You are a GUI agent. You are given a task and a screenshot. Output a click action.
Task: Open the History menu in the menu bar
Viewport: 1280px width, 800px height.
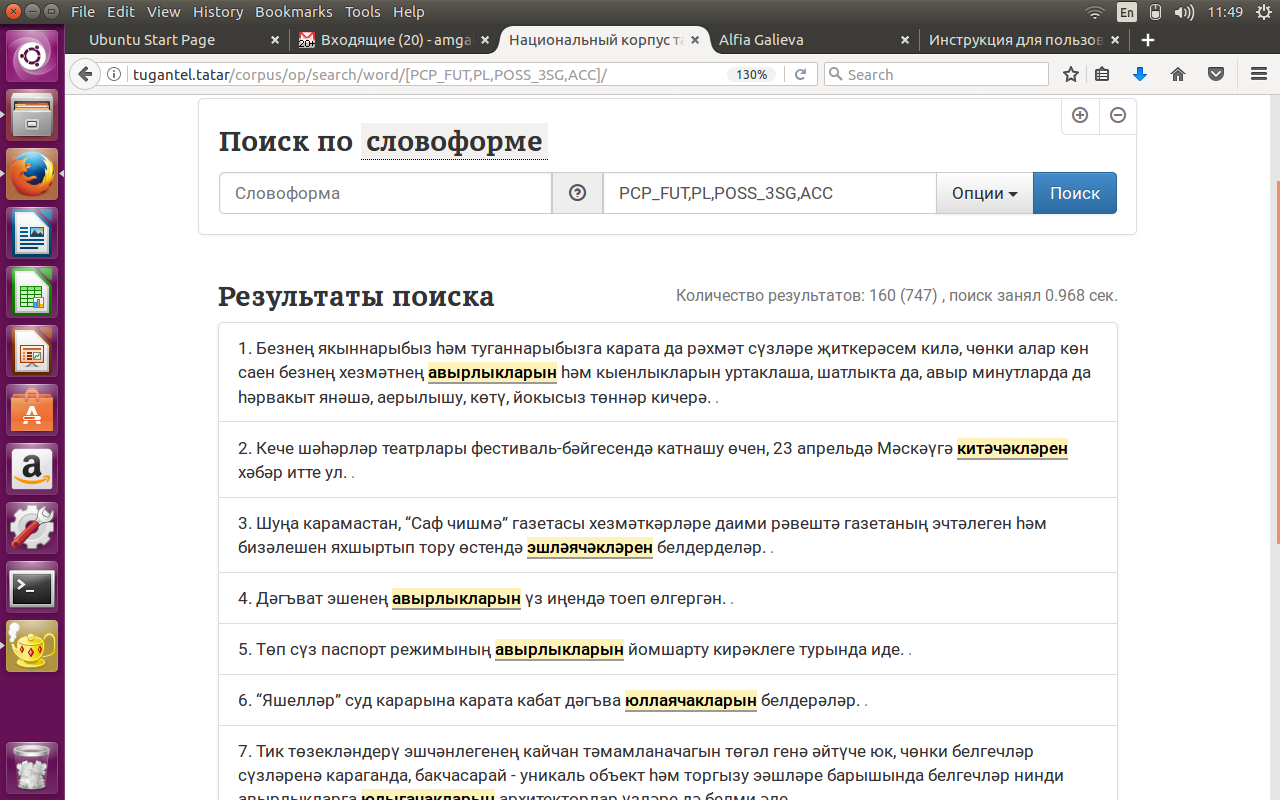pos(217,11)
